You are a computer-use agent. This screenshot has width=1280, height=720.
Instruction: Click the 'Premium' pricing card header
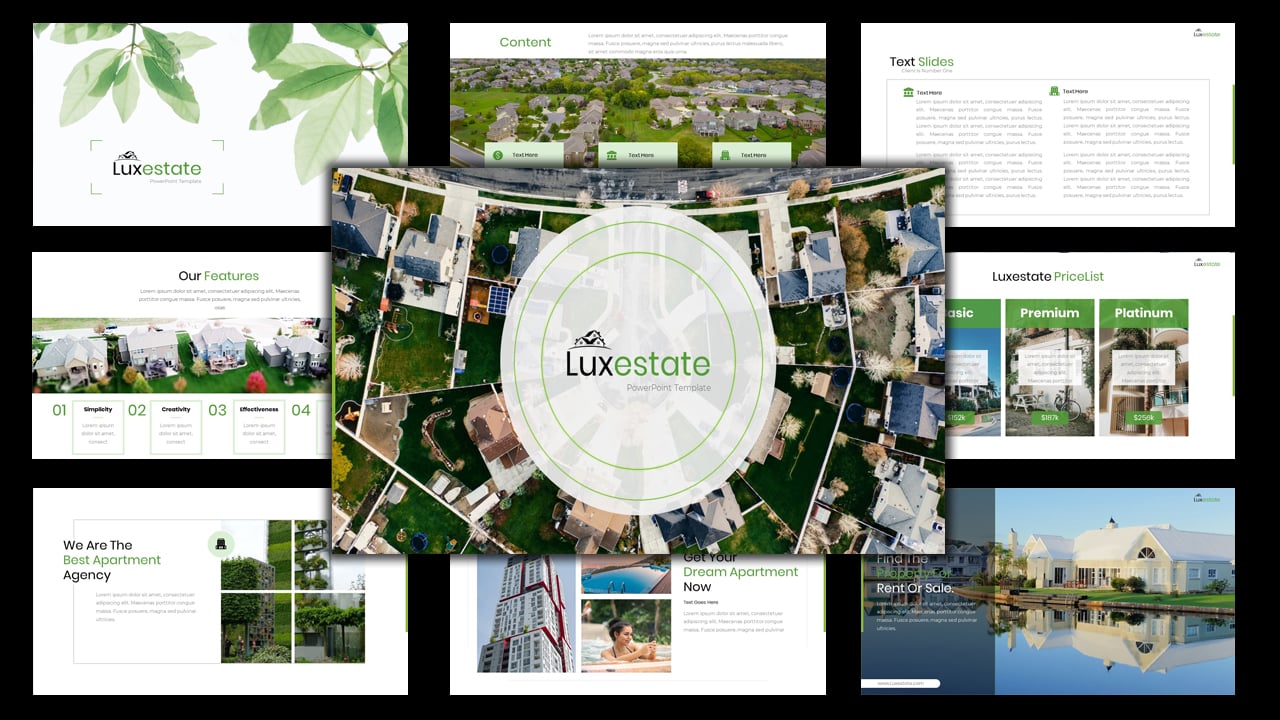[x=1049, y=313]
